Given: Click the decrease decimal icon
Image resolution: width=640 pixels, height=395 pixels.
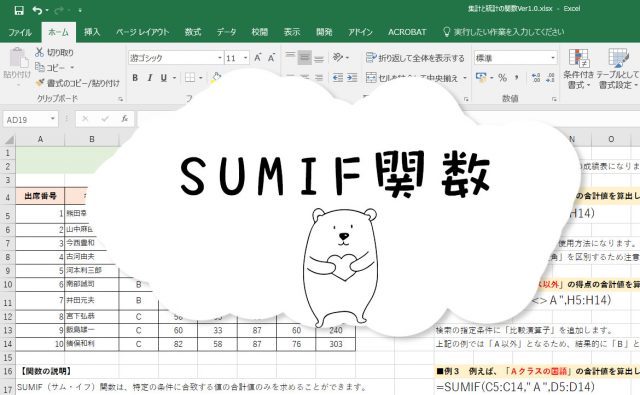Looking at the screenshot, I should (x=550, y=78).
